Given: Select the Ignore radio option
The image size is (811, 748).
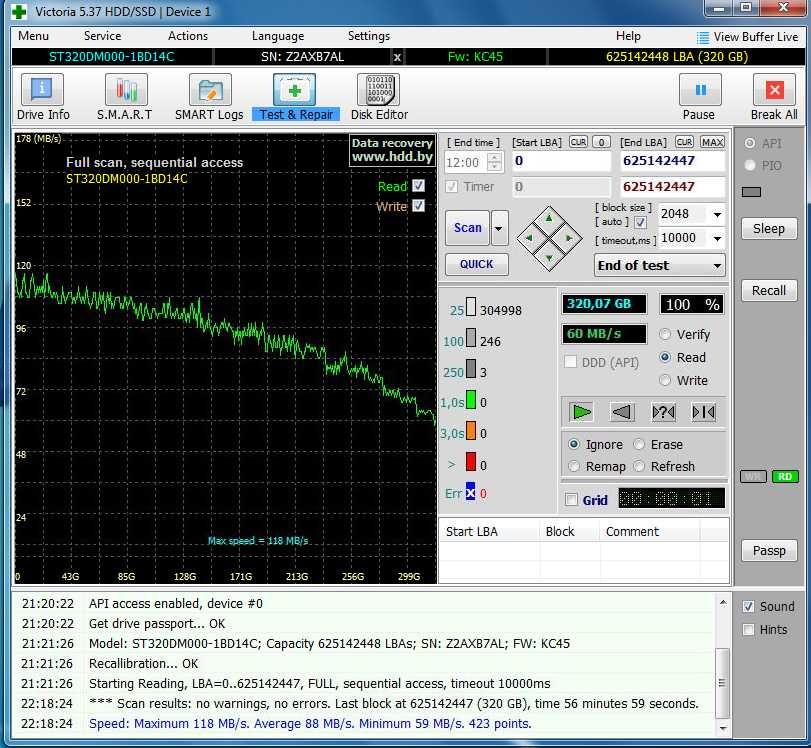Looking at the screenshot, I should pyautogui.click(x=574, y=444).
